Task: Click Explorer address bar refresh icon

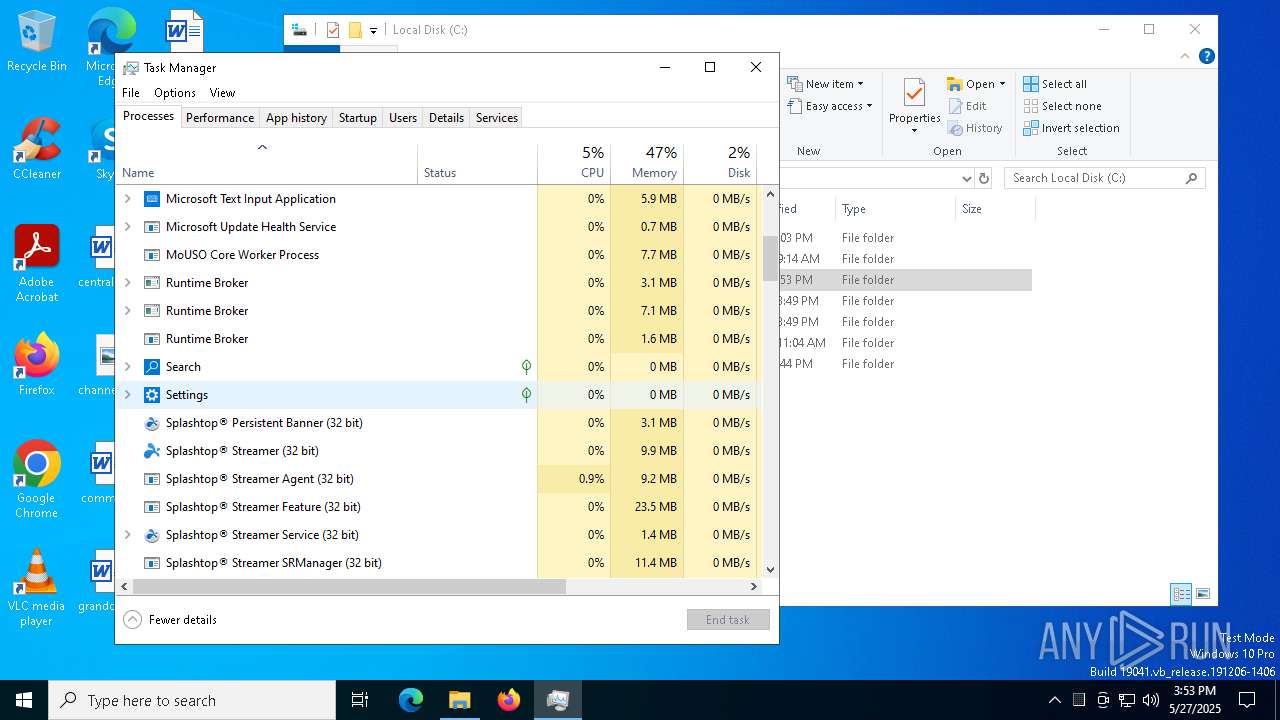Action: coord(984,178)
